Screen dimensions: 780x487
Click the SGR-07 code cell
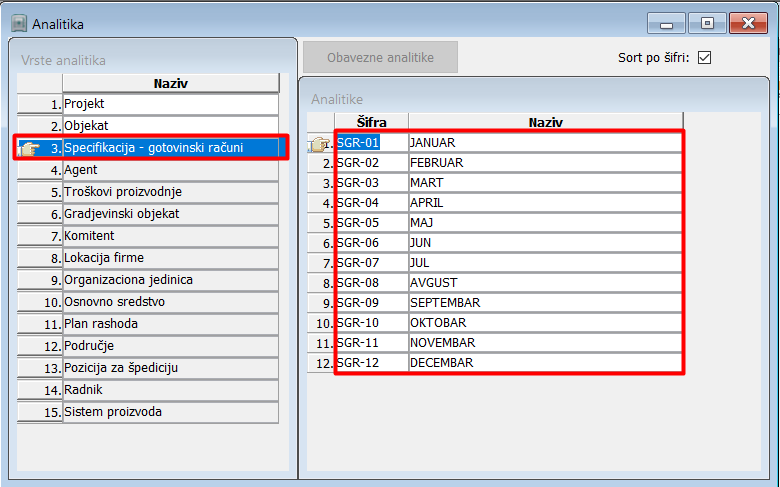coord(372,263)
